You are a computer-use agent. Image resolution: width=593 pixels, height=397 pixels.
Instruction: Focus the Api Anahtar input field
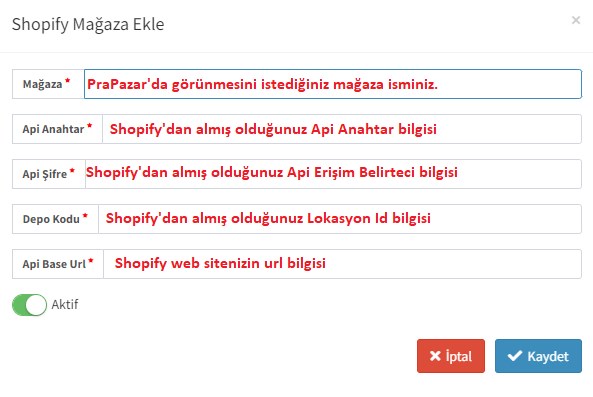[342, 129]
